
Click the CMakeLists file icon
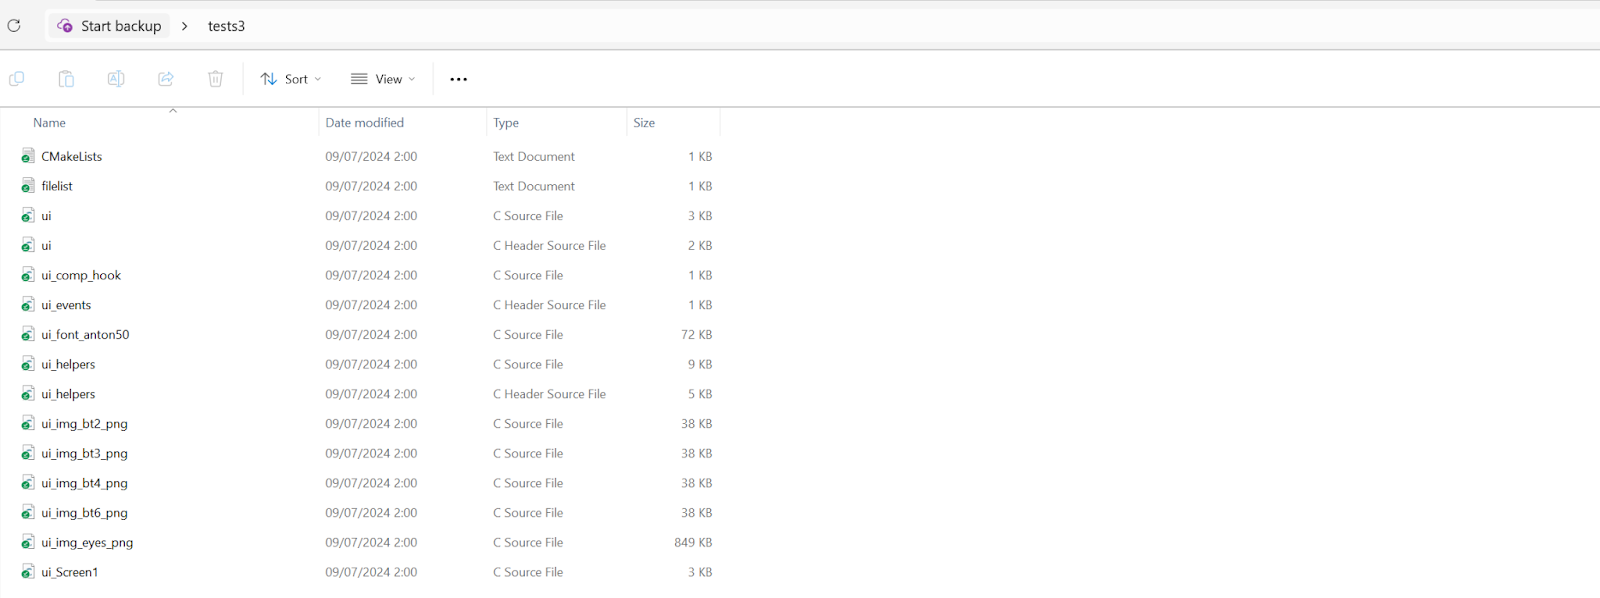tap(28, 156)
